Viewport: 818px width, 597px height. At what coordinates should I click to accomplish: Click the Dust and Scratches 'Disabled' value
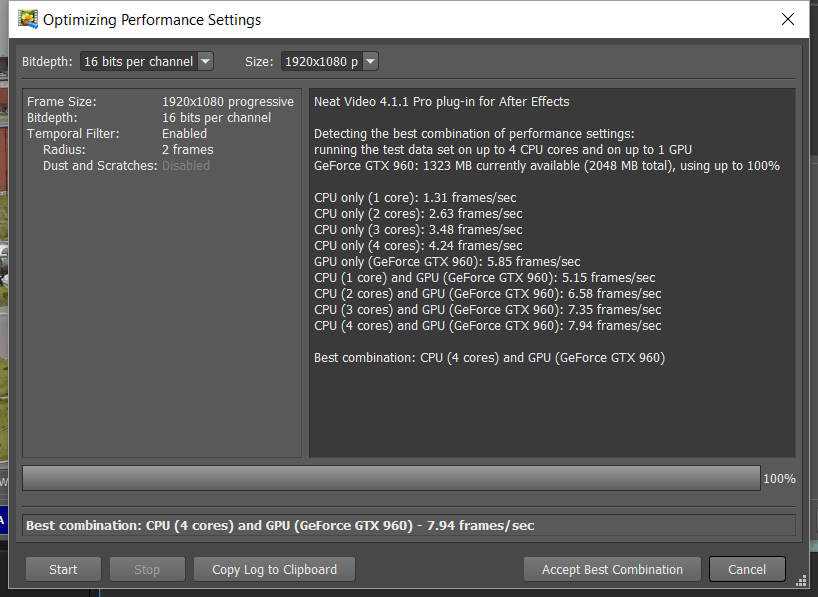(186, 166)
